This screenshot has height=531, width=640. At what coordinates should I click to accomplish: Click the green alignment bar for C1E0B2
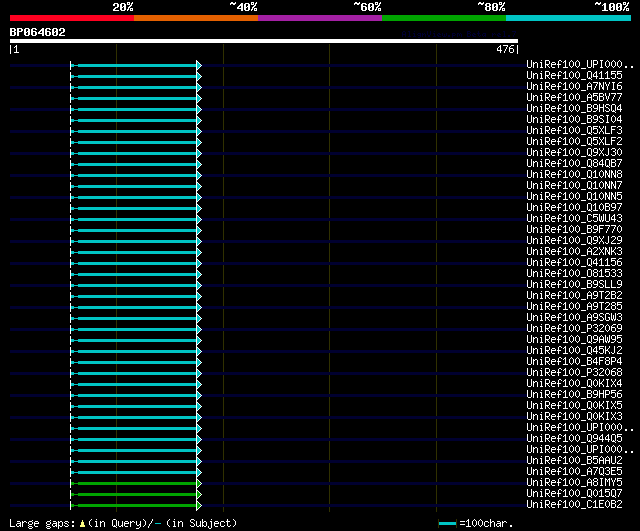[x=136, y=506]
